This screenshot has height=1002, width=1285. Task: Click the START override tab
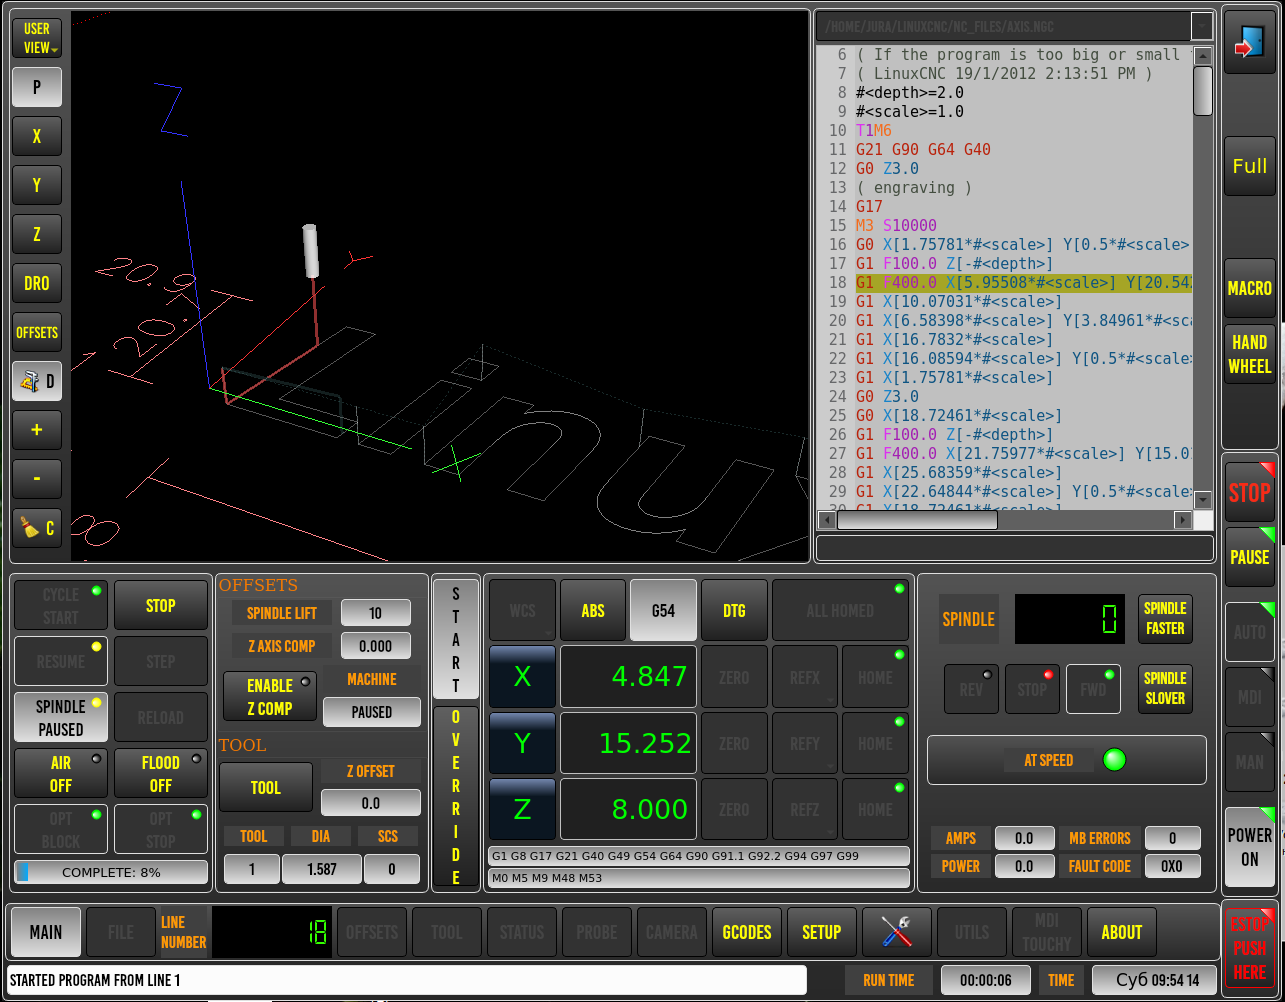[x=456, y=639]
